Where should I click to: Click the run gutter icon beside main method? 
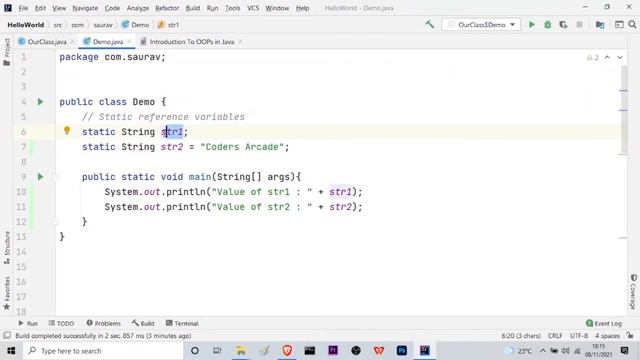pos(40,177)
